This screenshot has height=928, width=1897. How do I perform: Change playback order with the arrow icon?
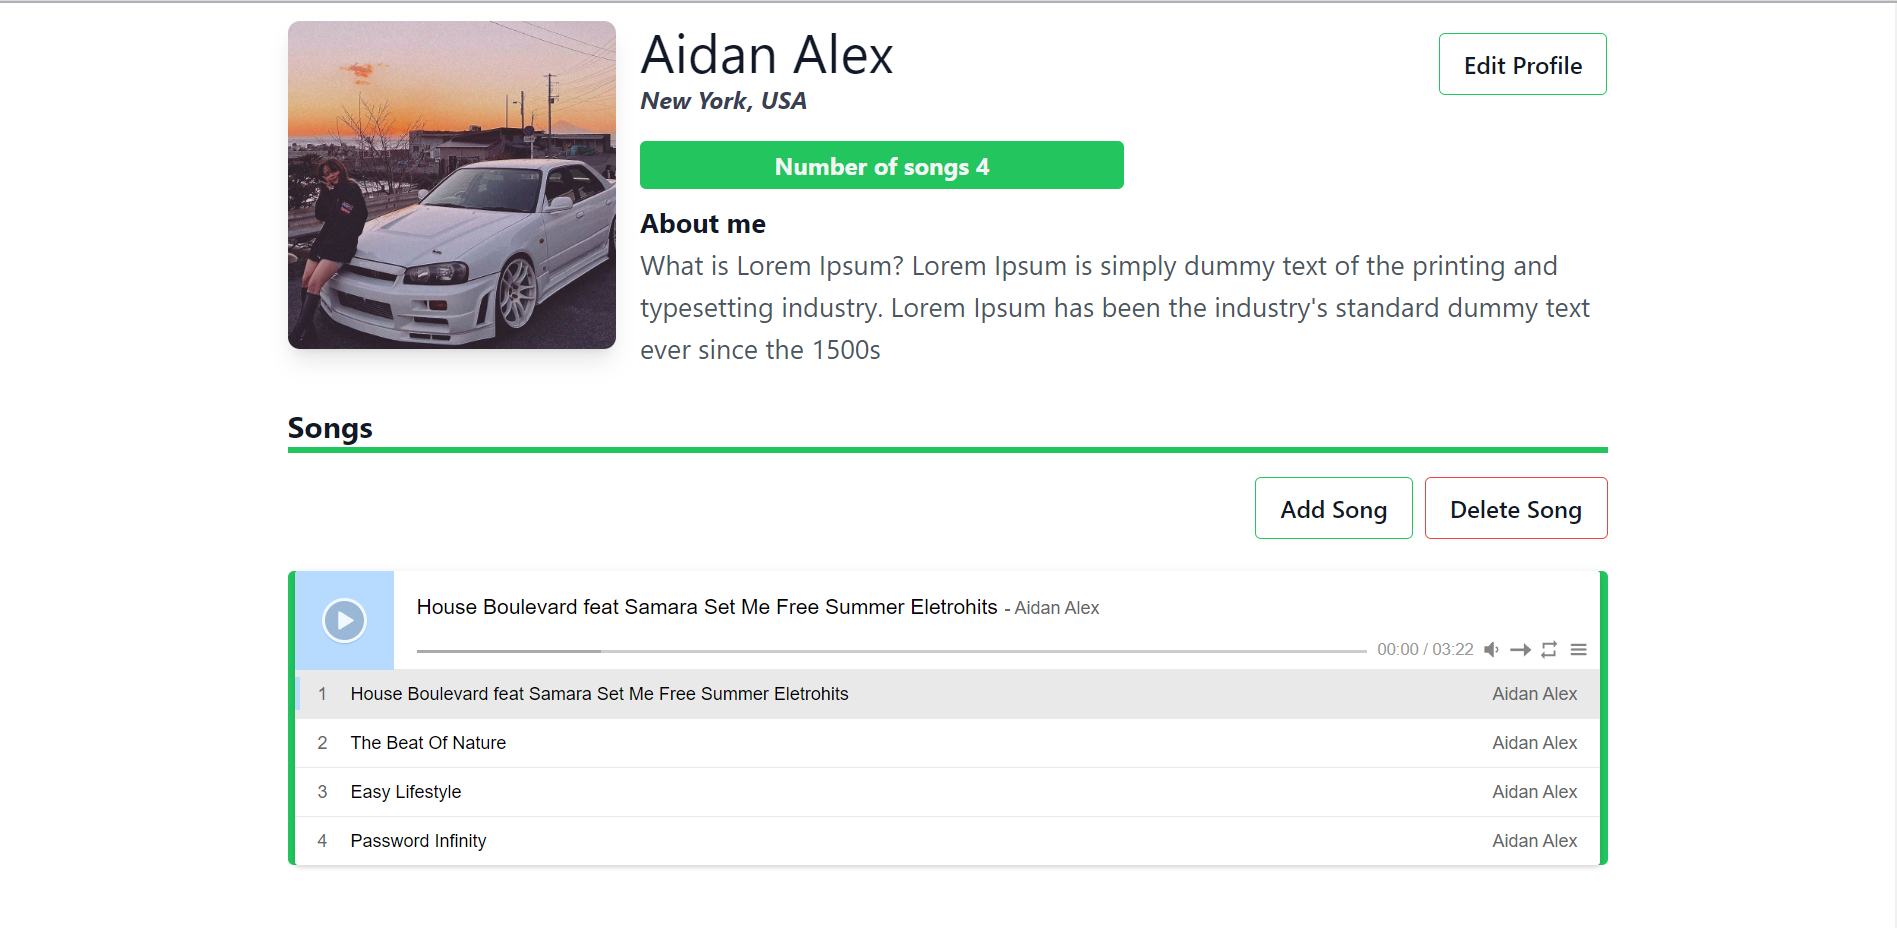(1520, 650)
